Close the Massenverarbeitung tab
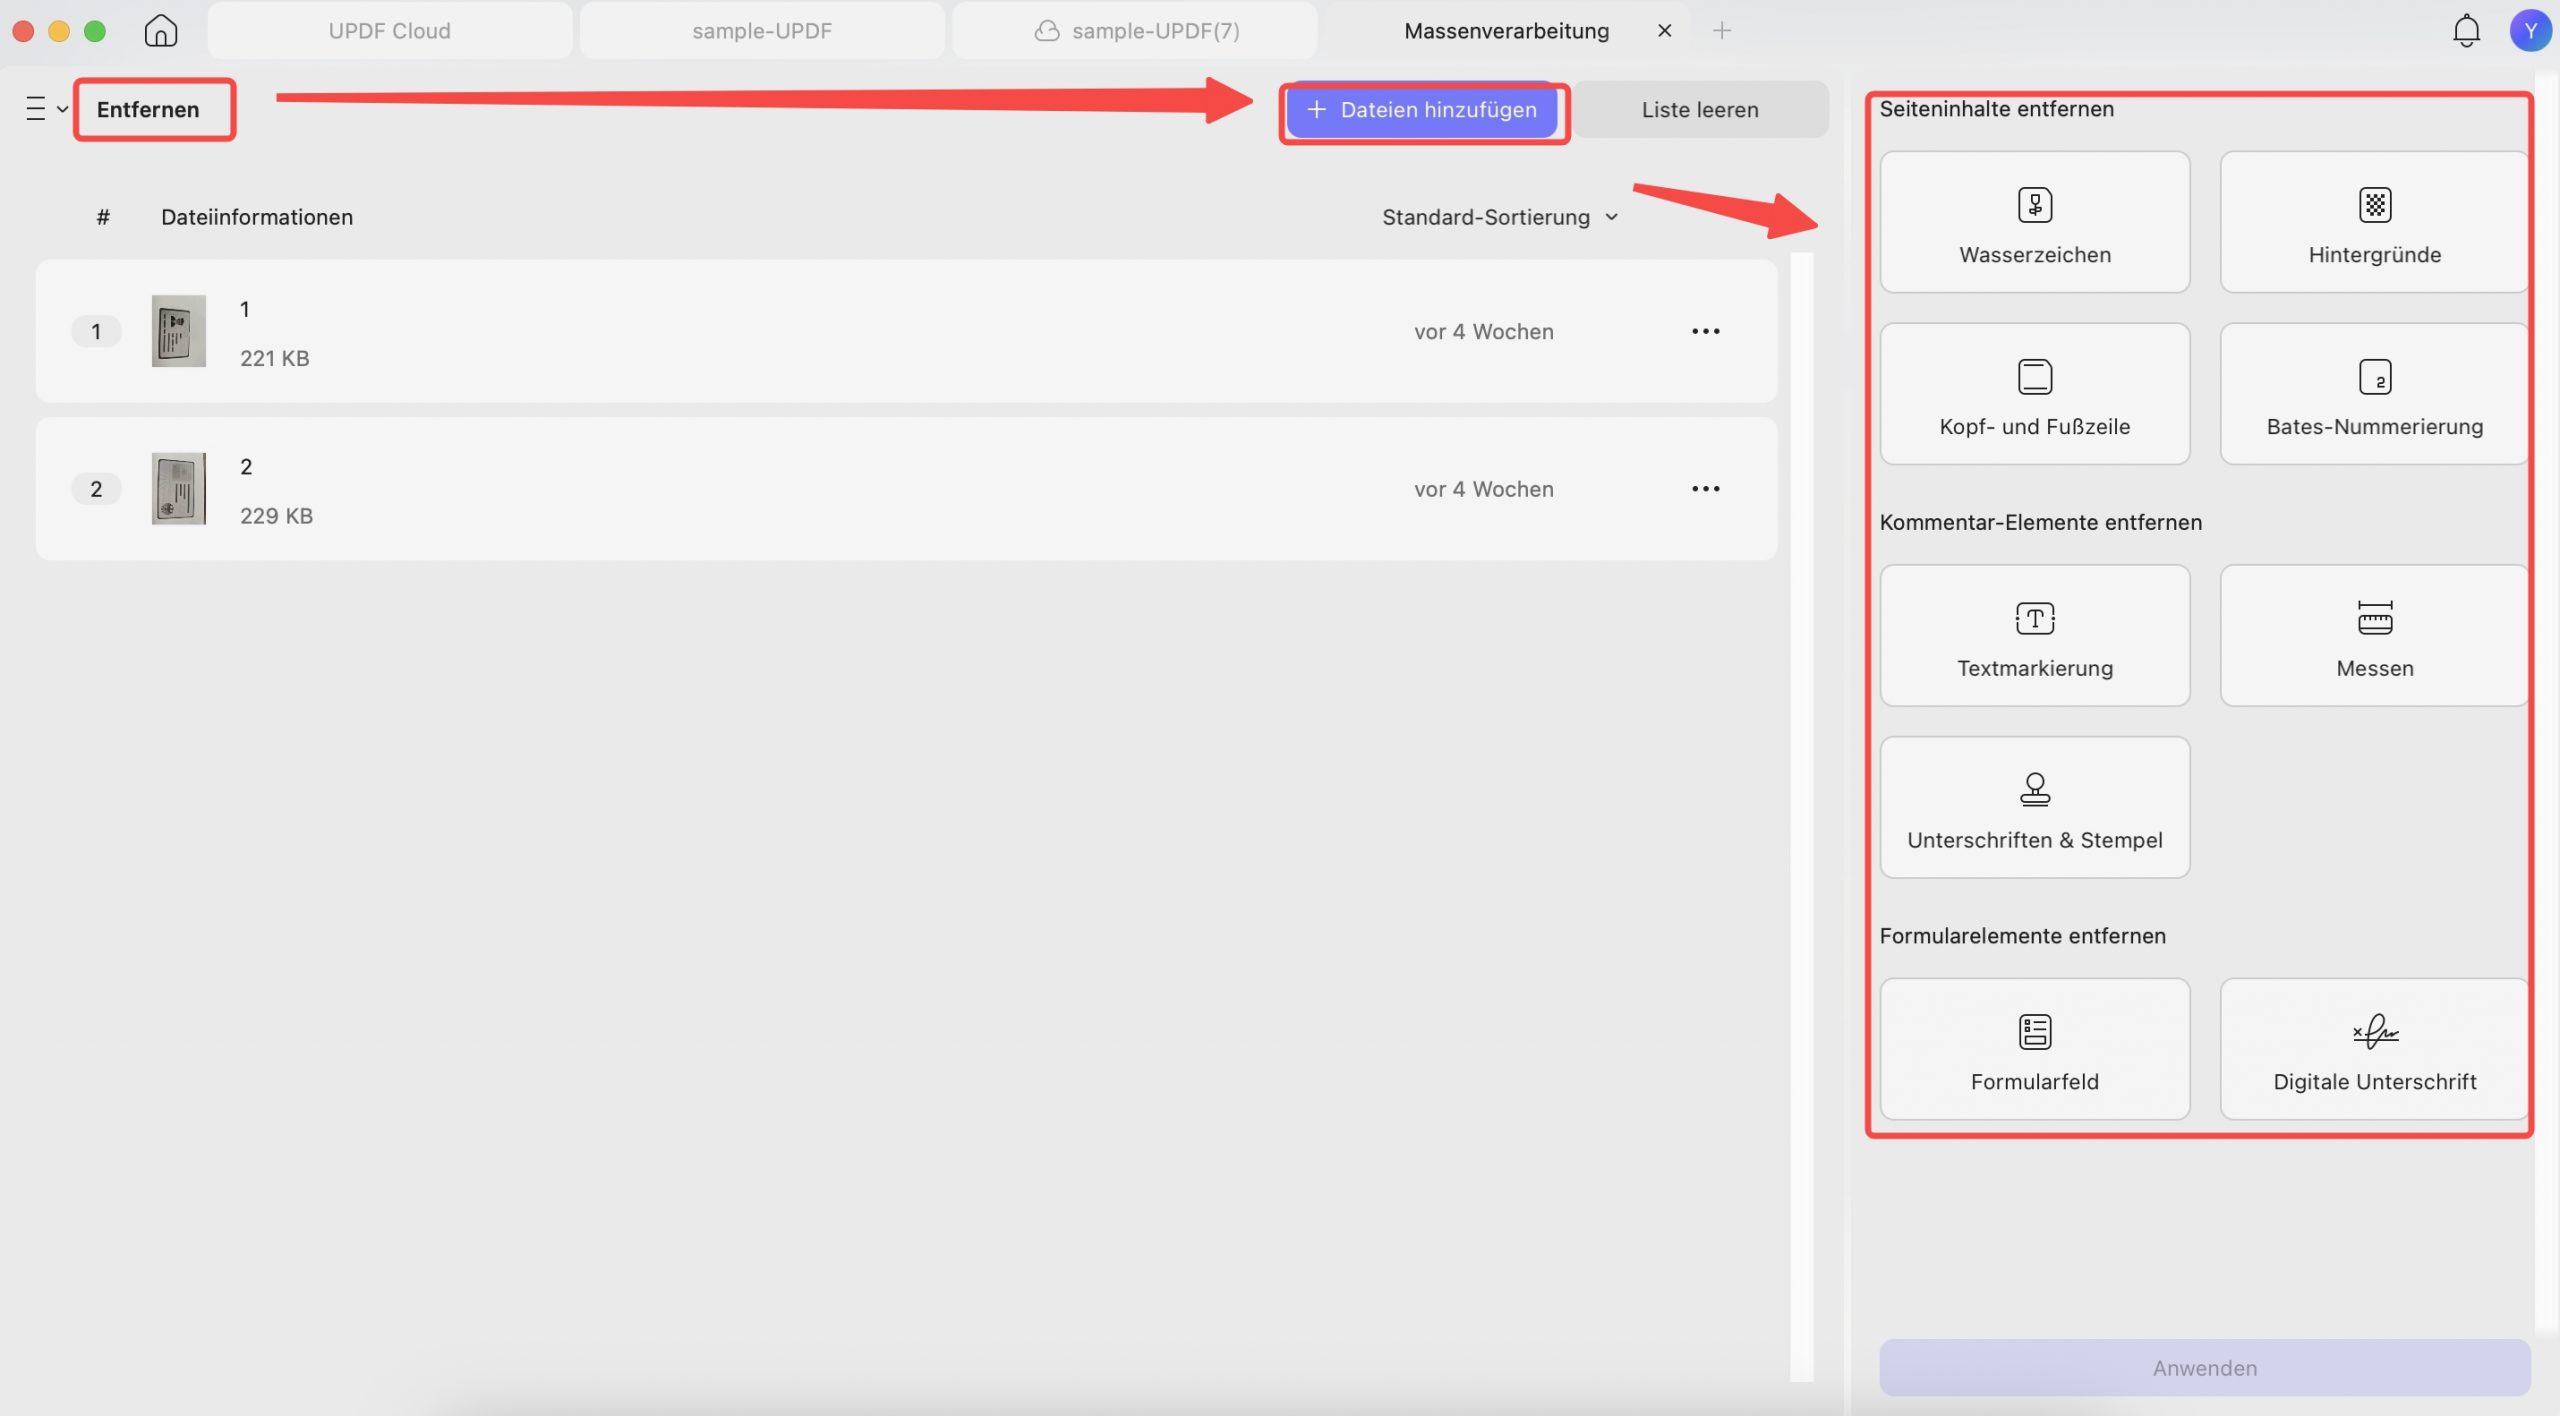Screen dimensions: 2560x1416 (1664, 31)
